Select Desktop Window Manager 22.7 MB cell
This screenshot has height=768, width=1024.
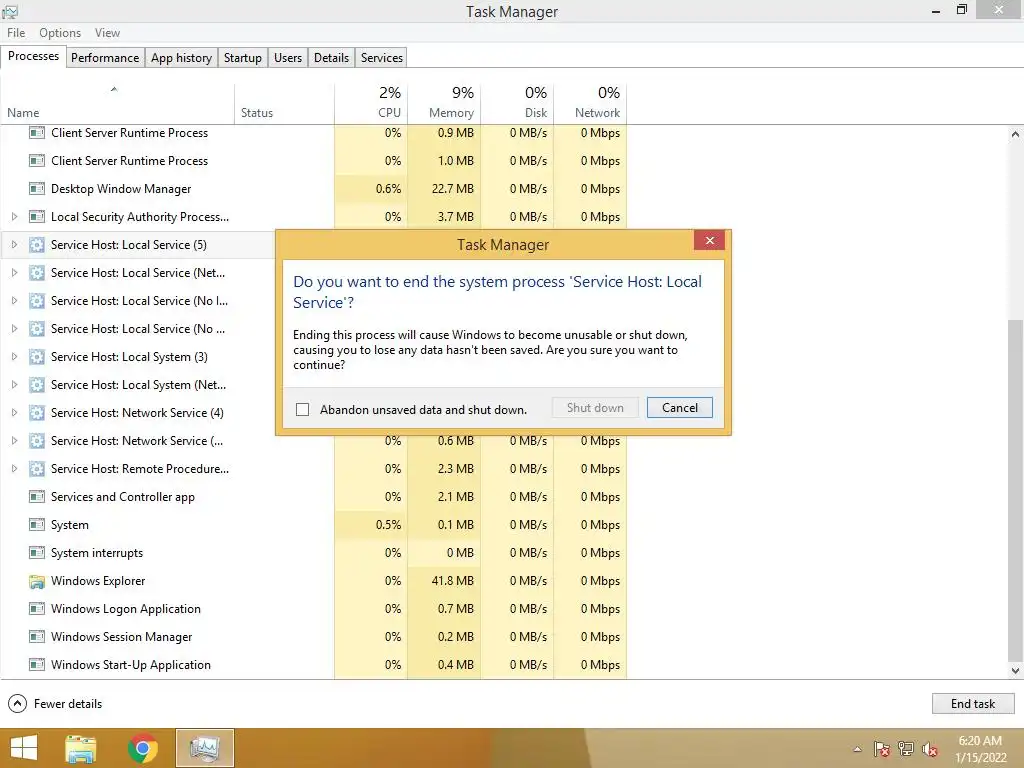click(x=444, y=189)
